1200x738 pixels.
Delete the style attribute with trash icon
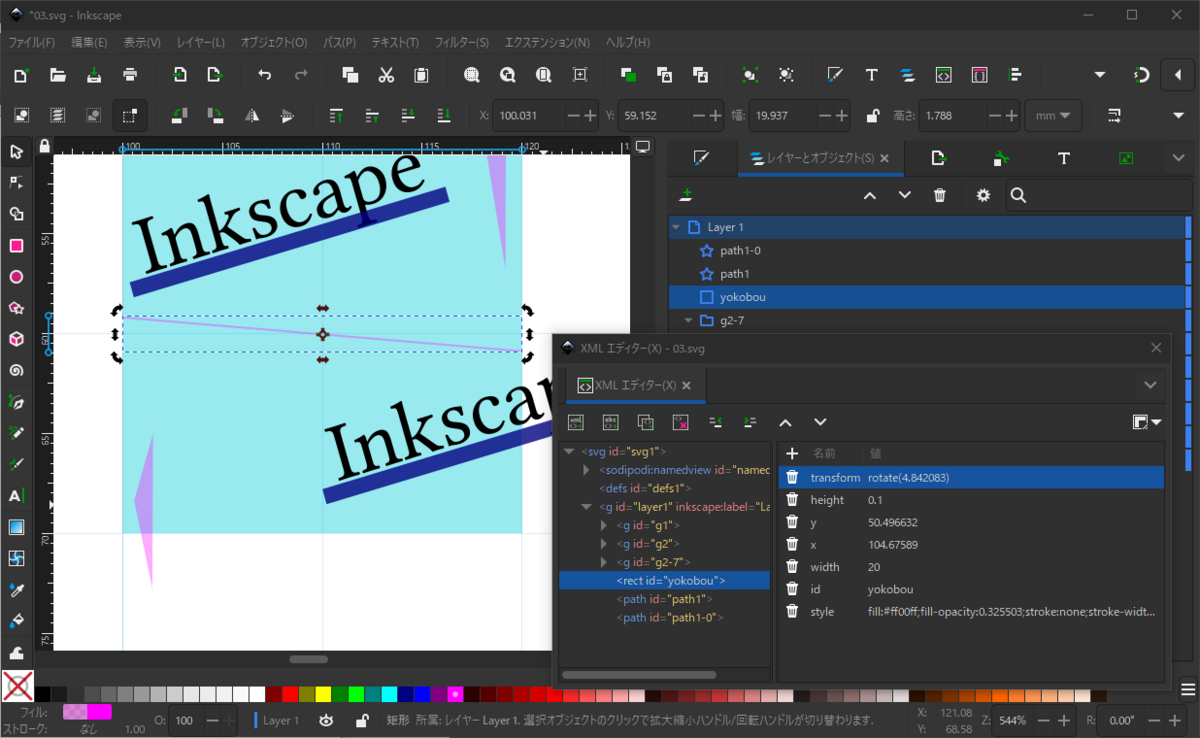792,611
